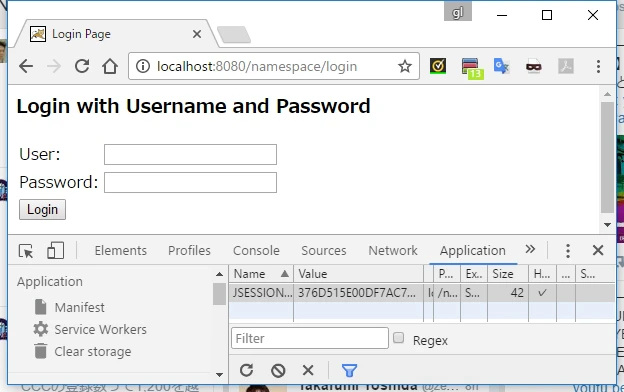Image resolution: width=624 pixels, height=392 pixels.
Task: Activate the DevTools inspect element picker
Action: coord(26,251)
